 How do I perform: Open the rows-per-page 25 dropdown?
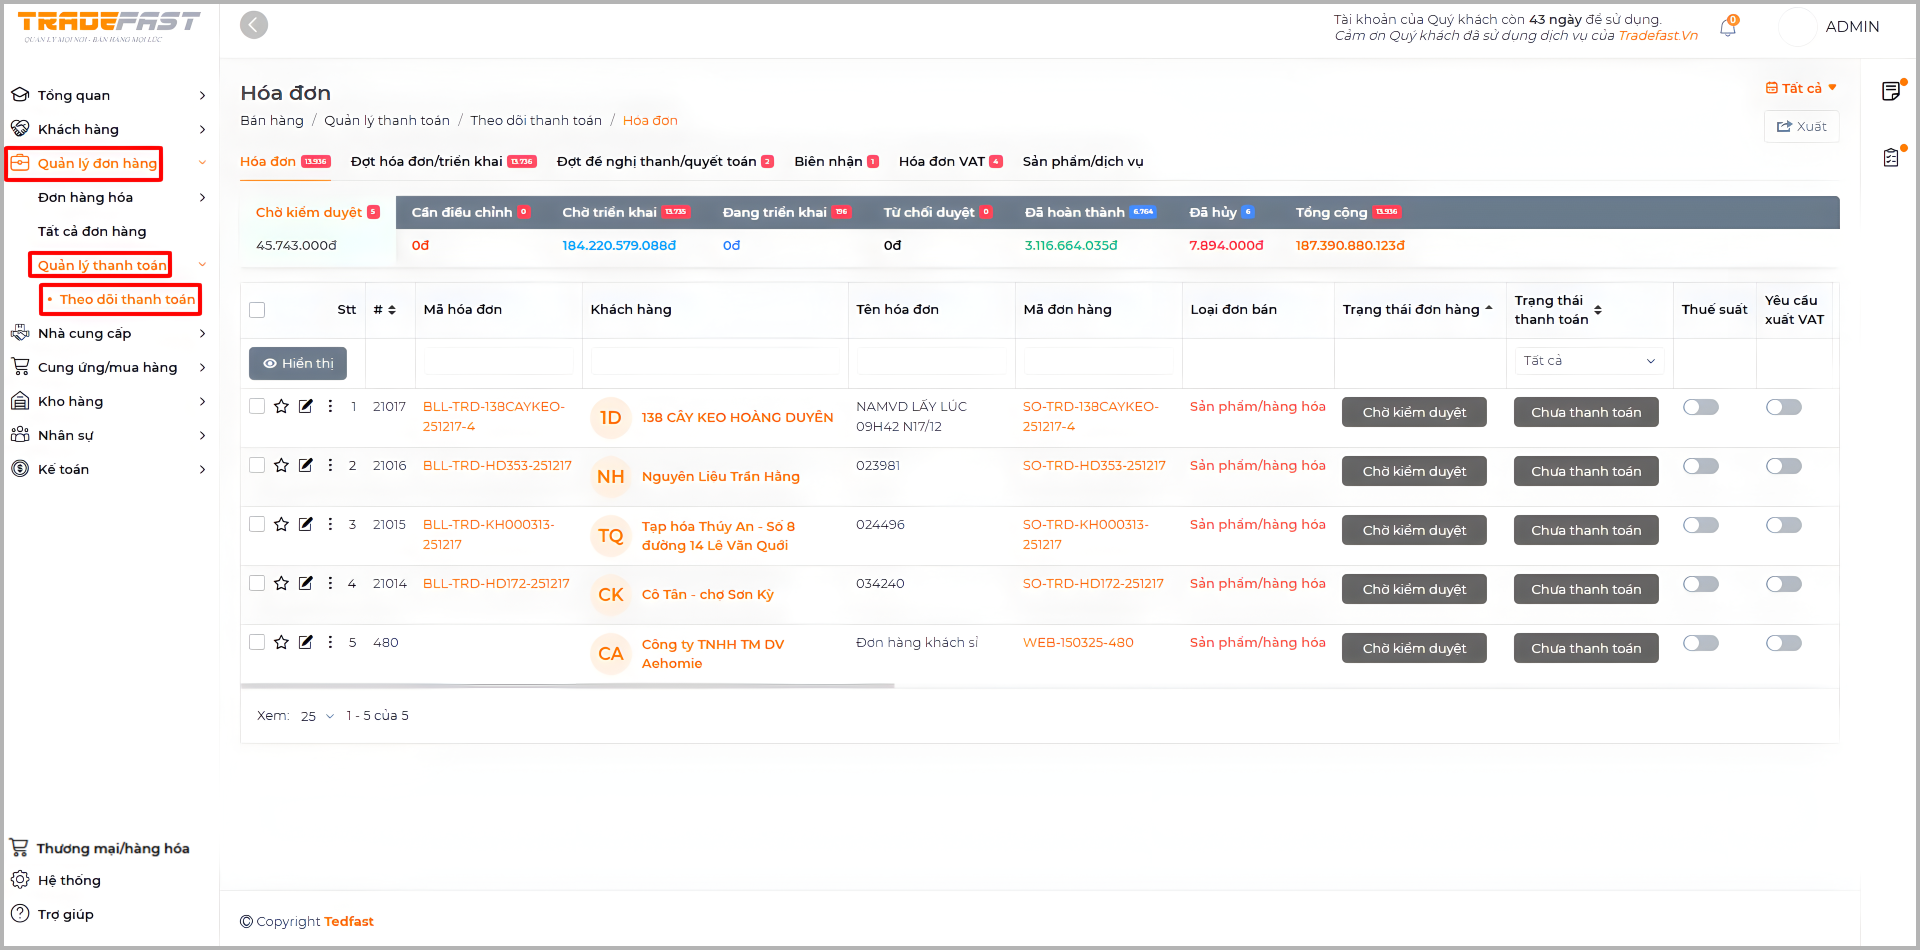pyautogui.click(x=317, y=716)
